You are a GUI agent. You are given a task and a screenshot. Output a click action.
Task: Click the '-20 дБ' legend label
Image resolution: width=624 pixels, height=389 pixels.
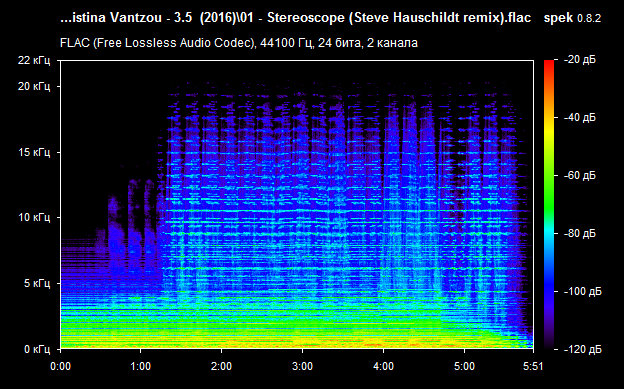[x=580, y=60]
